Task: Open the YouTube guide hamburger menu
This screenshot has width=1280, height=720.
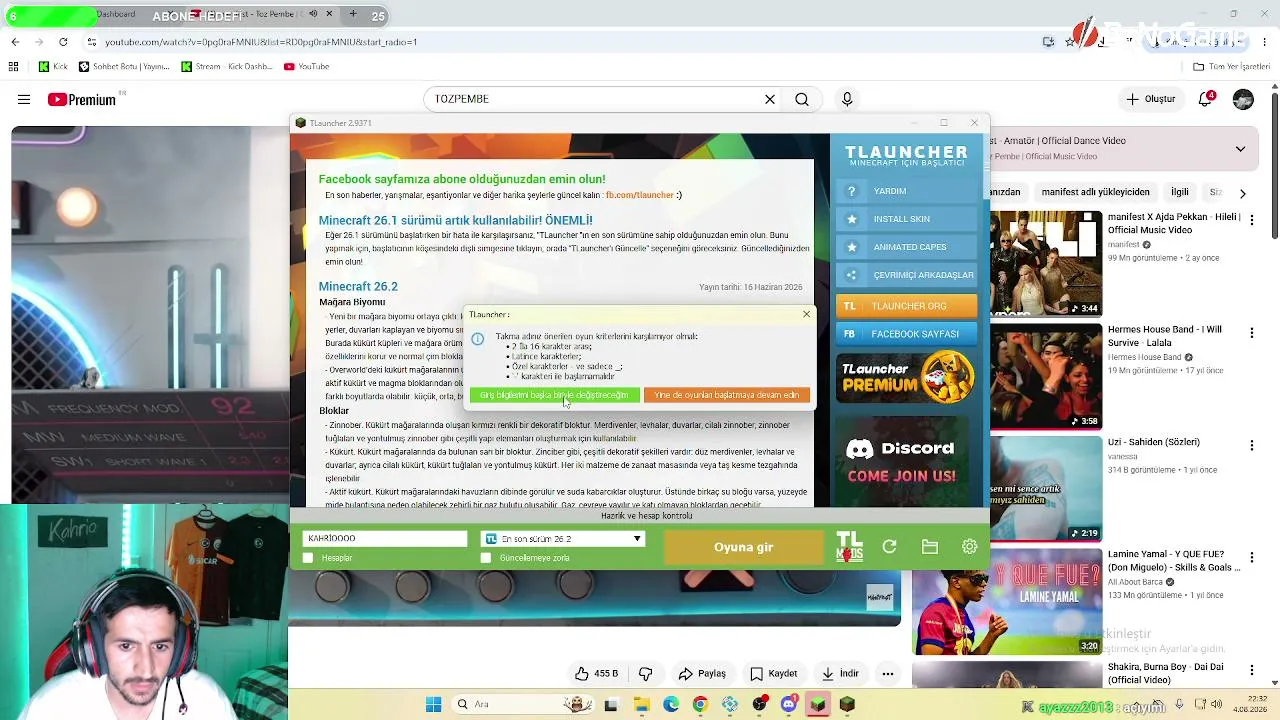Action: pos(24,99)
